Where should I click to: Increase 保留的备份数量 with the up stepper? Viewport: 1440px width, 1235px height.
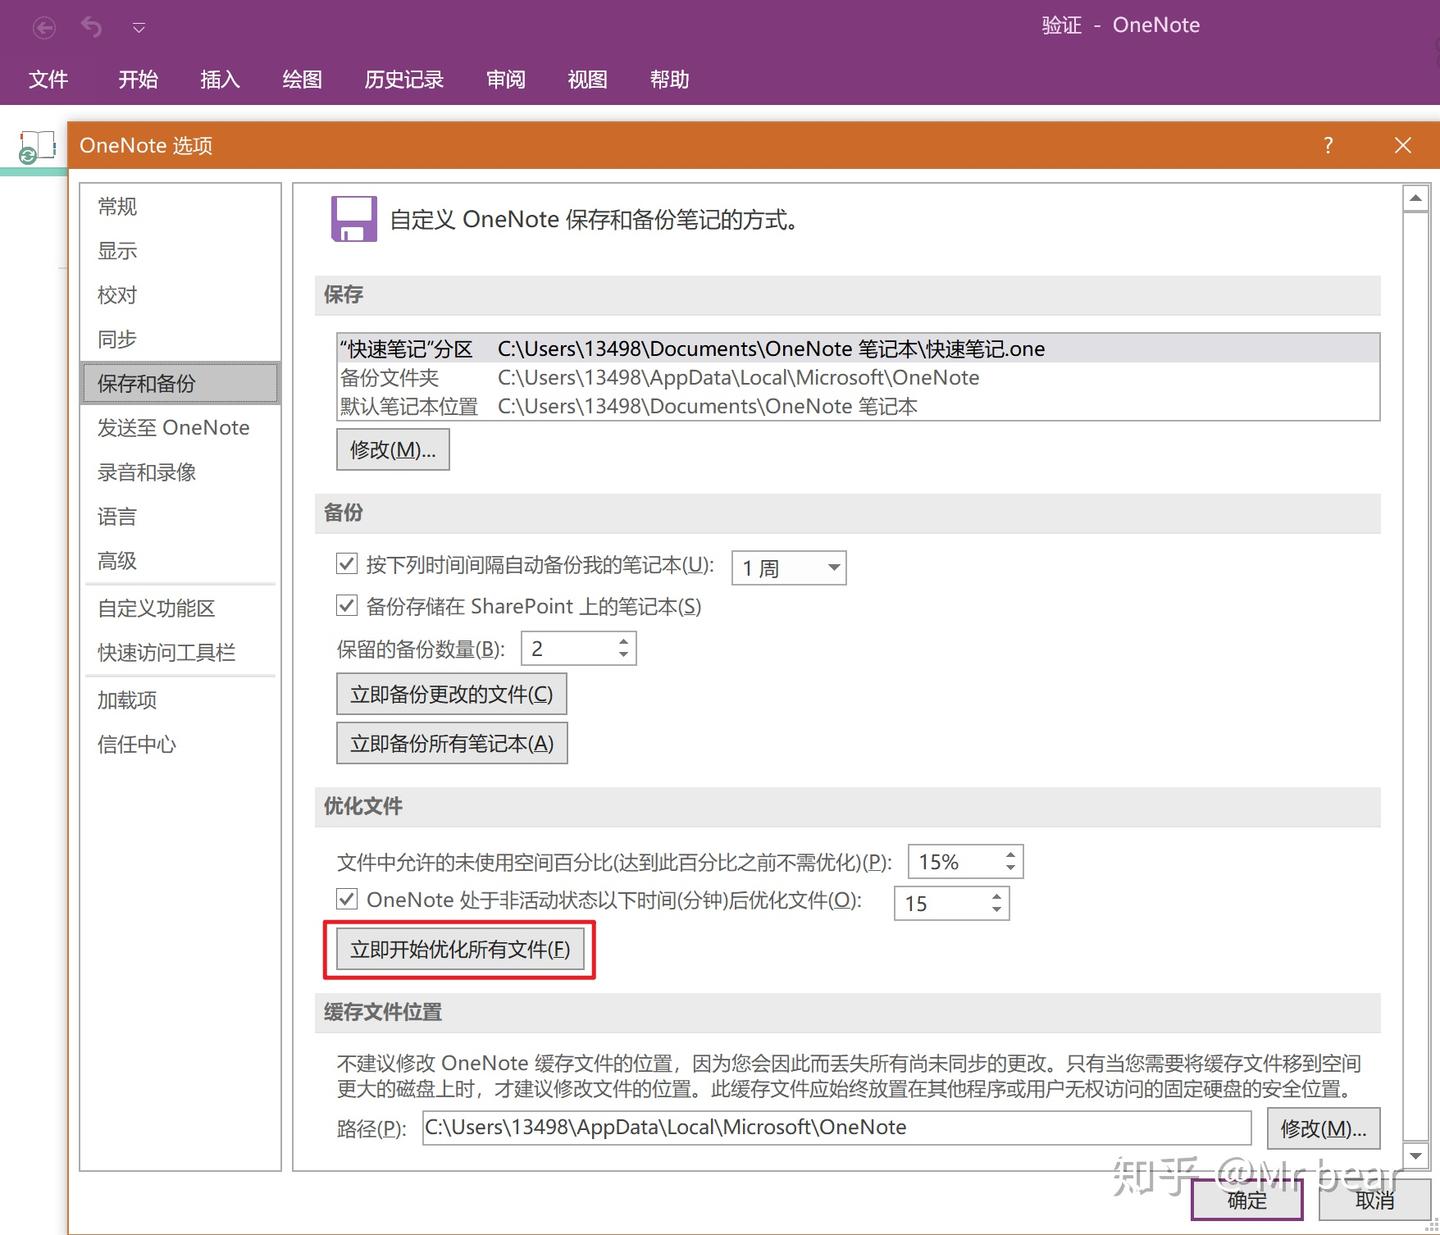[x=622, y=640]
